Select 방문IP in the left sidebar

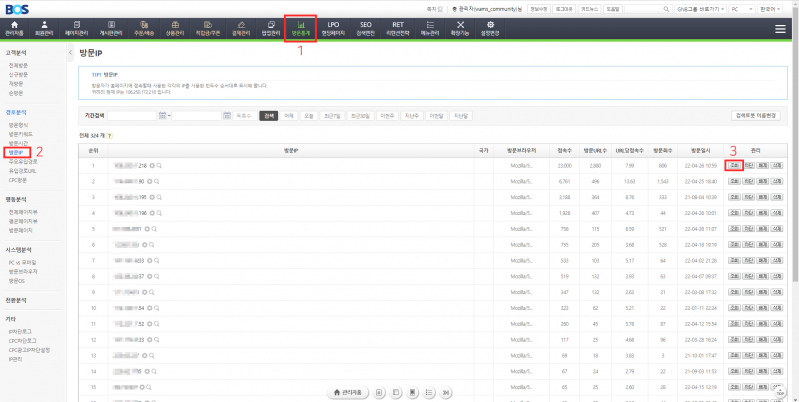click(x=16, y=153)
